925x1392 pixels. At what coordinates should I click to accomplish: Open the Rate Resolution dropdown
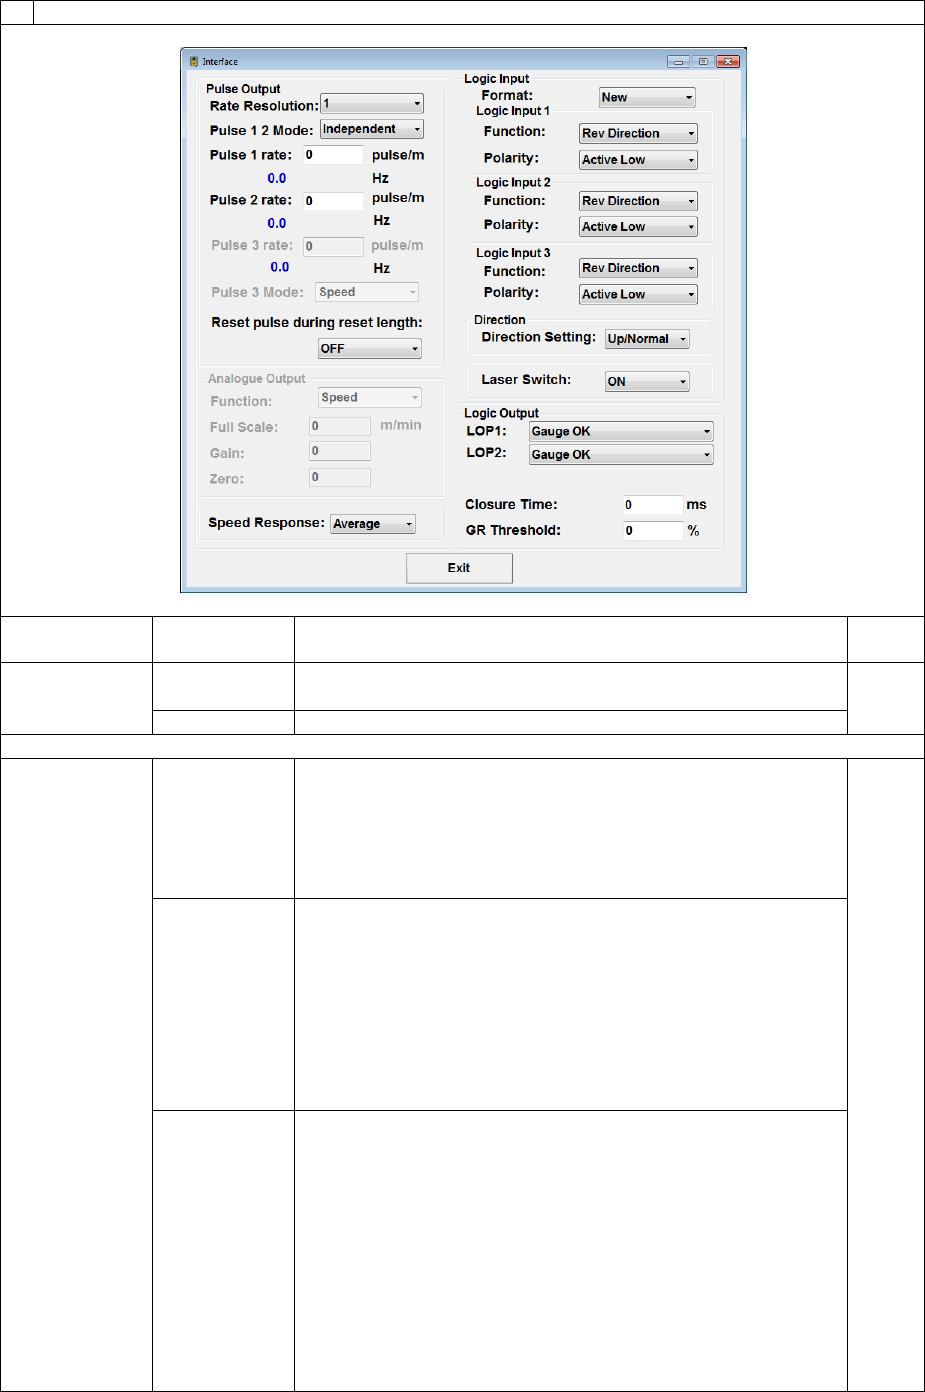click(371, 104)
